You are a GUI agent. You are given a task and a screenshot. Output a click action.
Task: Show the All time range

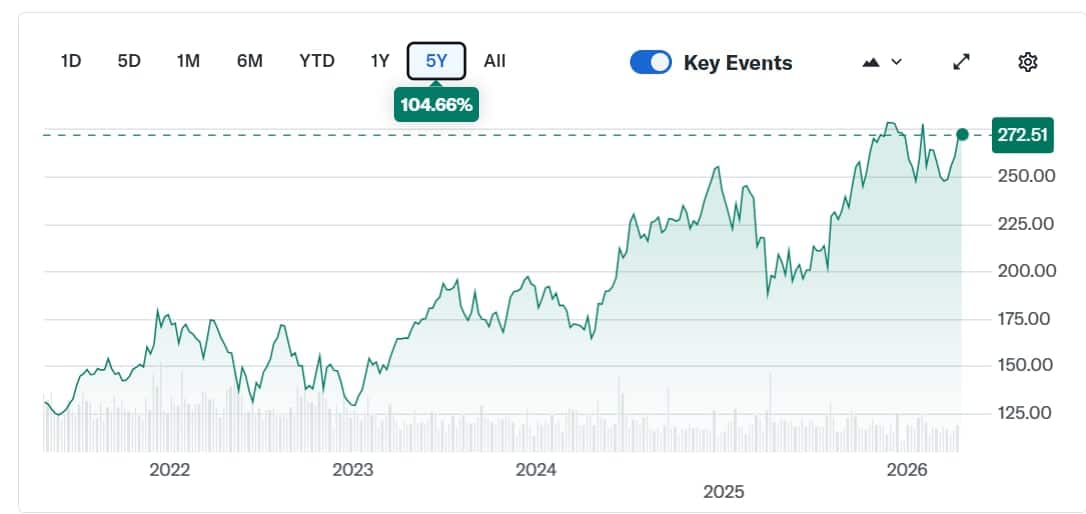coord(495,61)
